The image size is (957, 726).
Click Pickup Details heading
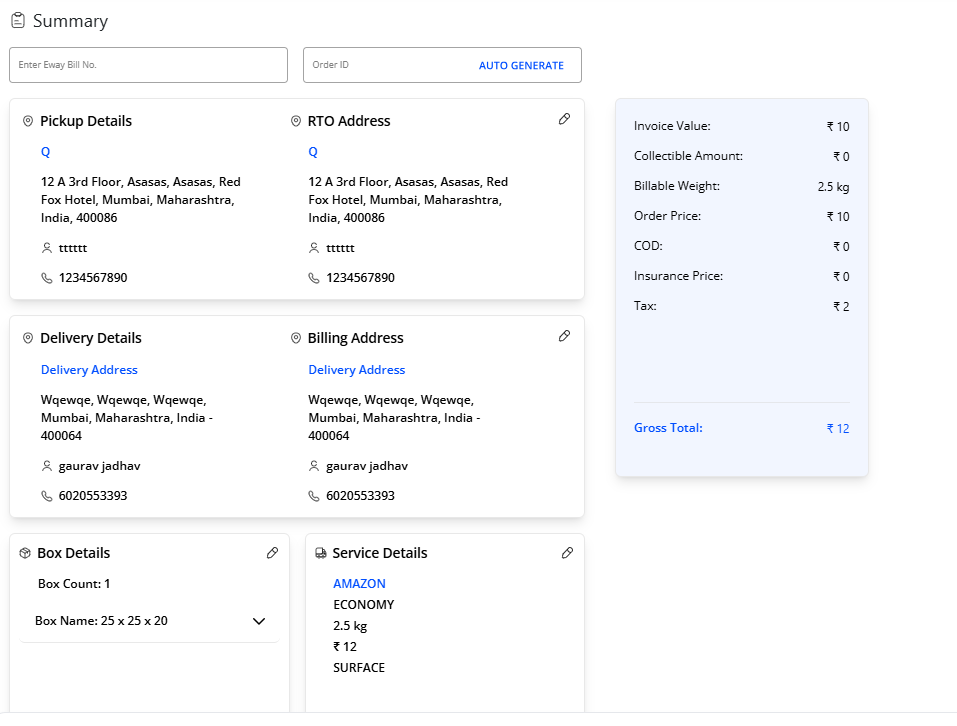(86, 121)
